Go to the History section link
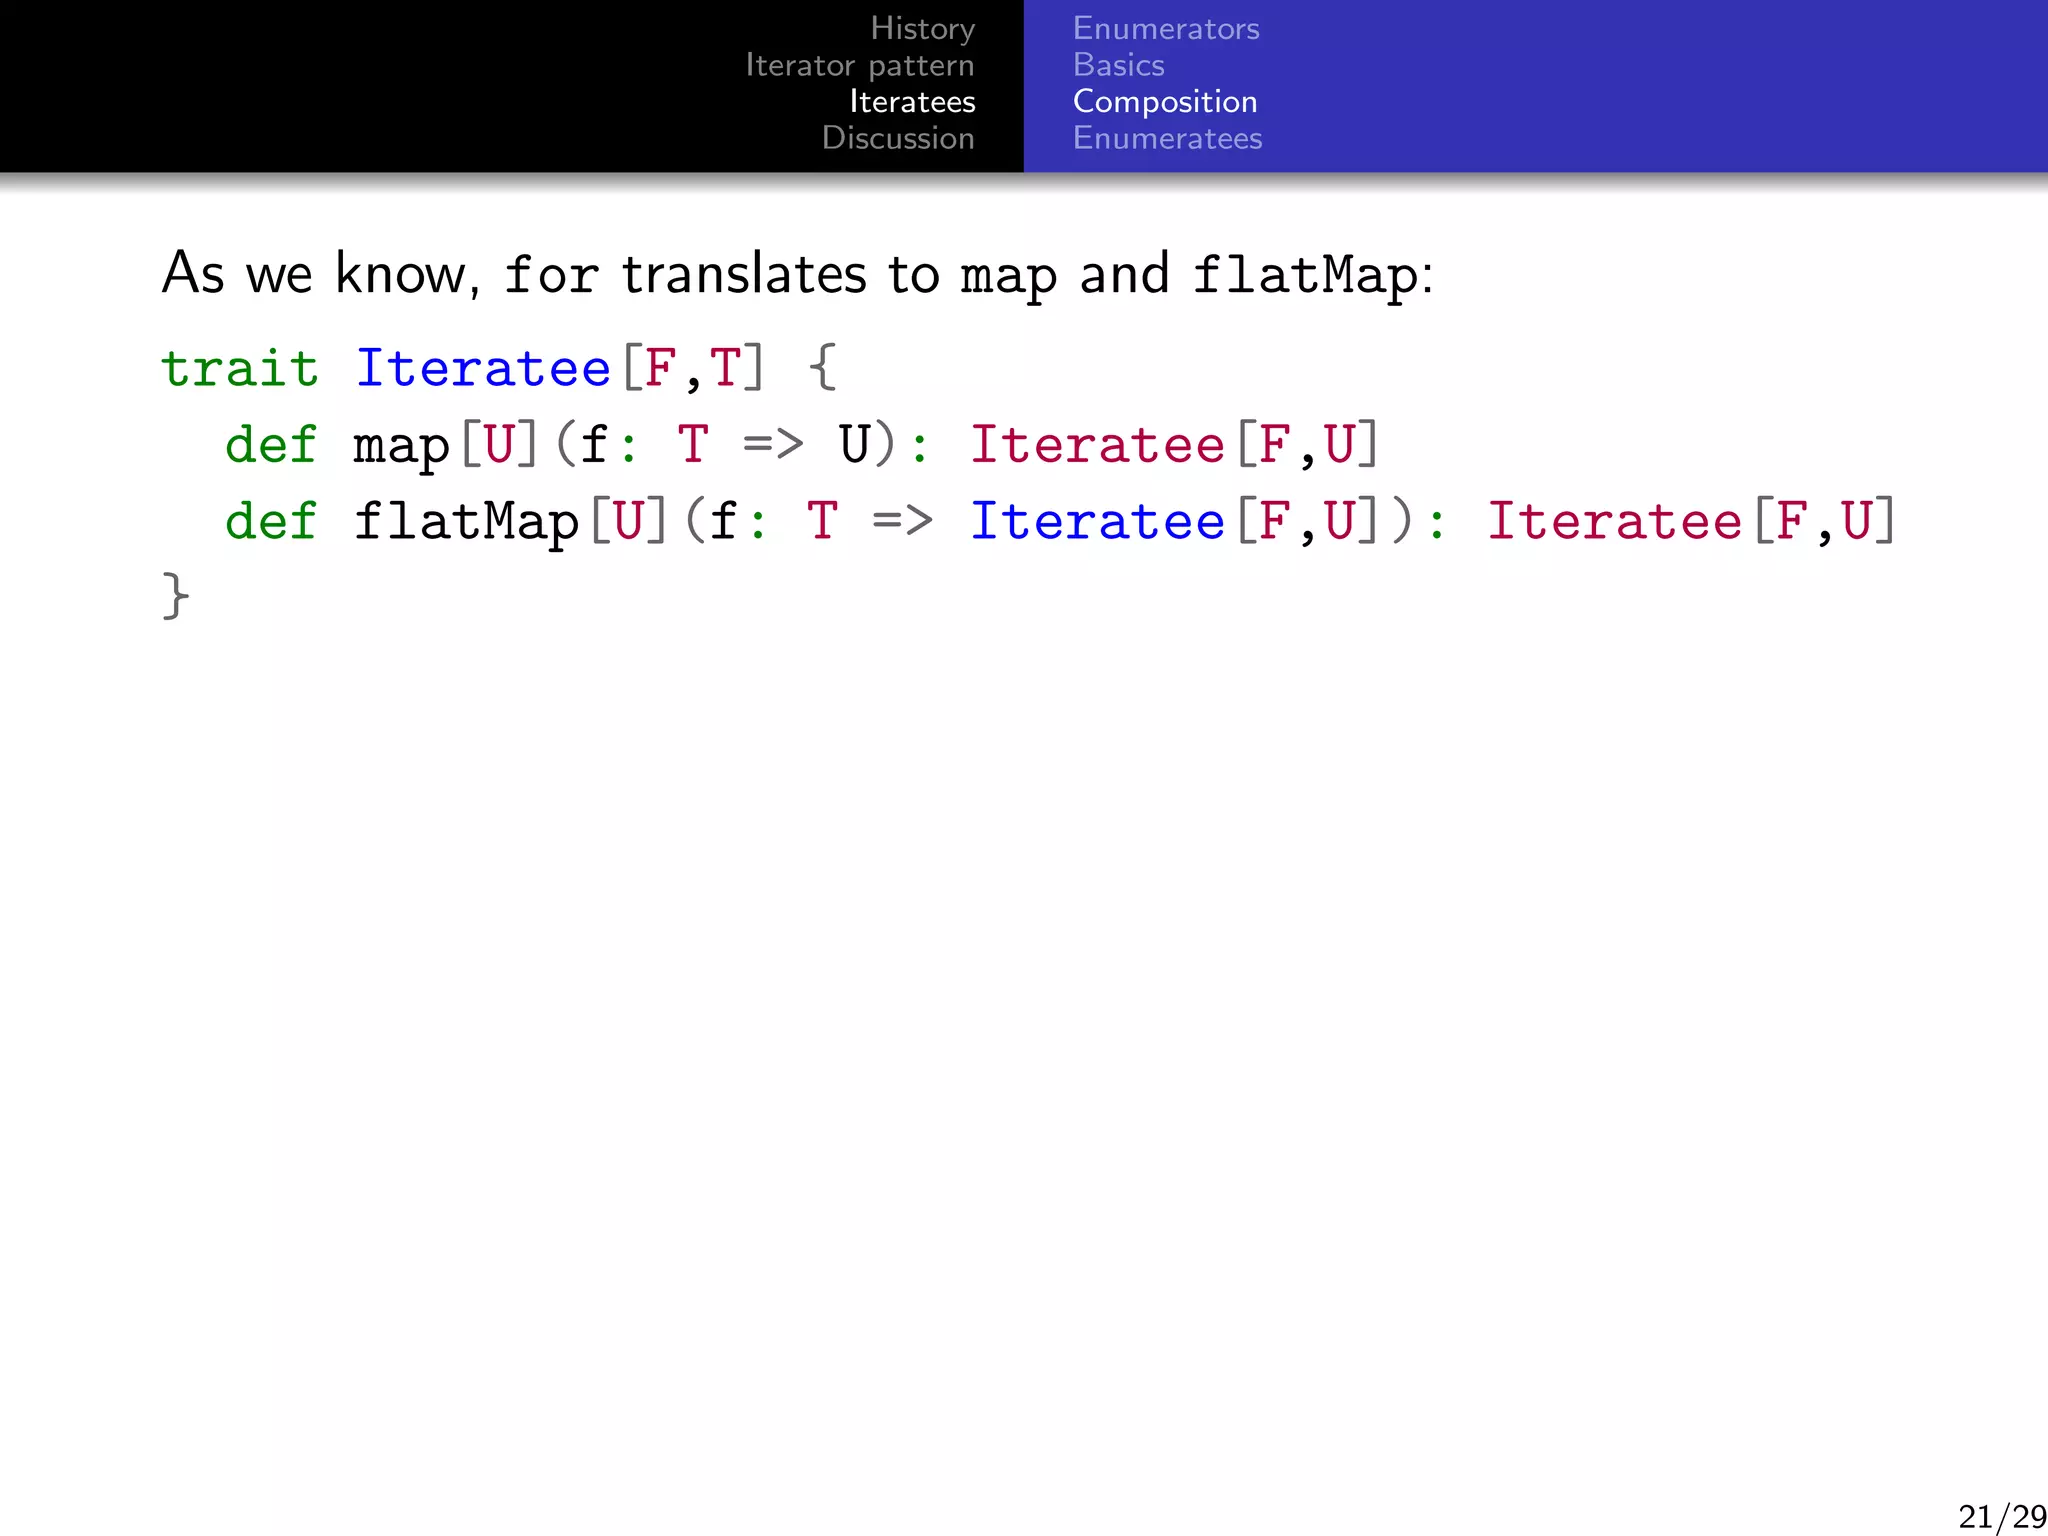 click(x=922, y=29)
